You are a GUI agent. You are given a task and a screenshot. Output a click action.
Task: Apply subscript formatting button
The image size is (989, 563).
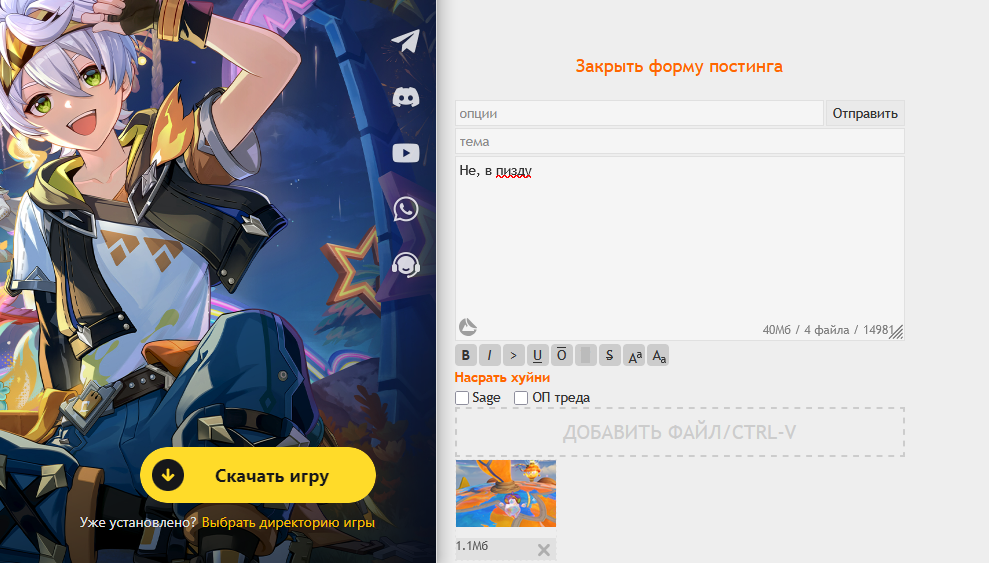click(658, 356)
